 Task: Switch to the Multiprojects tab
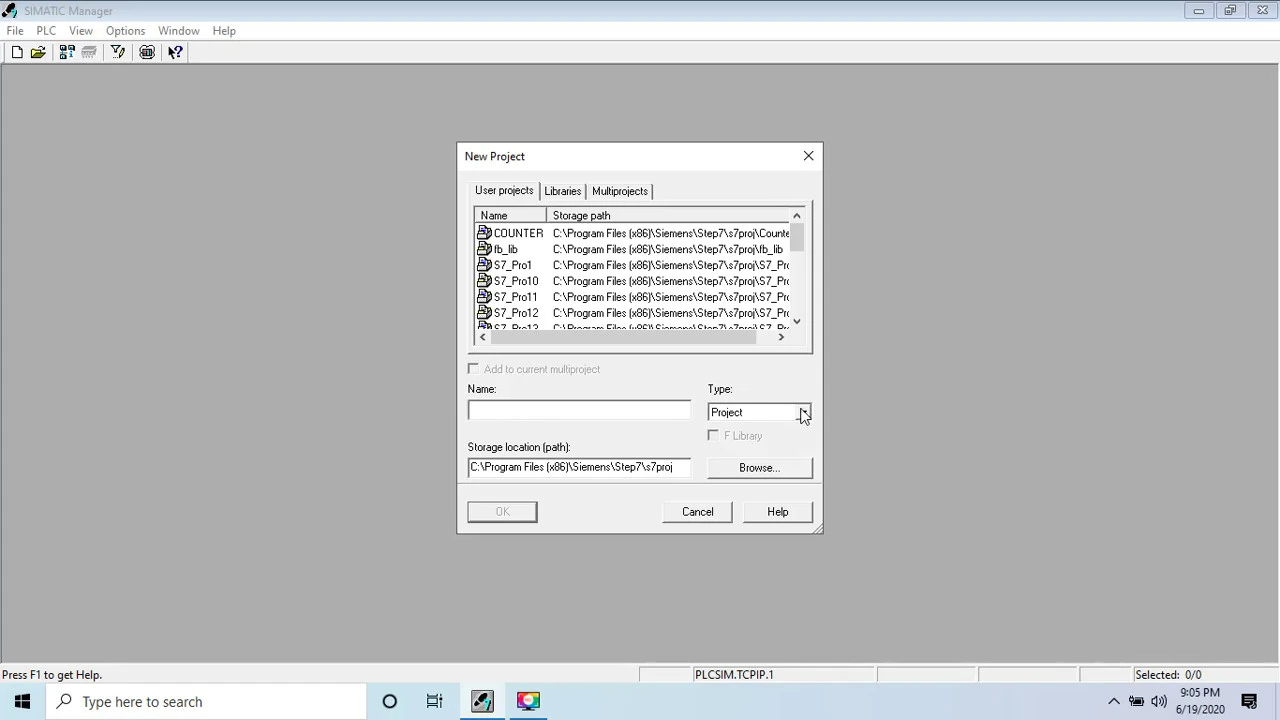(620, 191)
